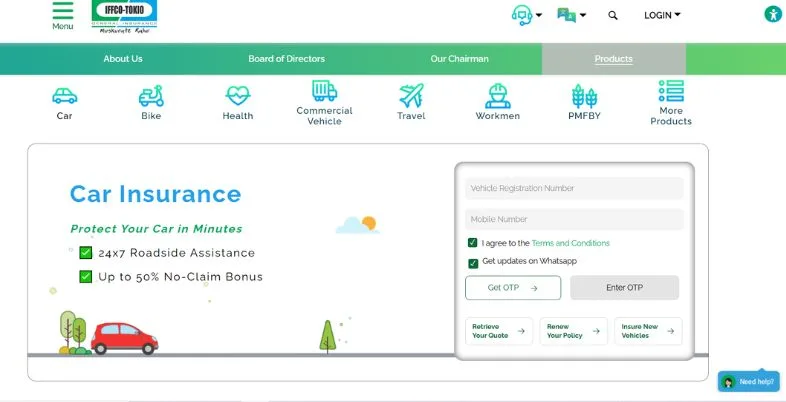Click the Enter OTP button
Screen dimensions: 786x402
pos(625,288)
